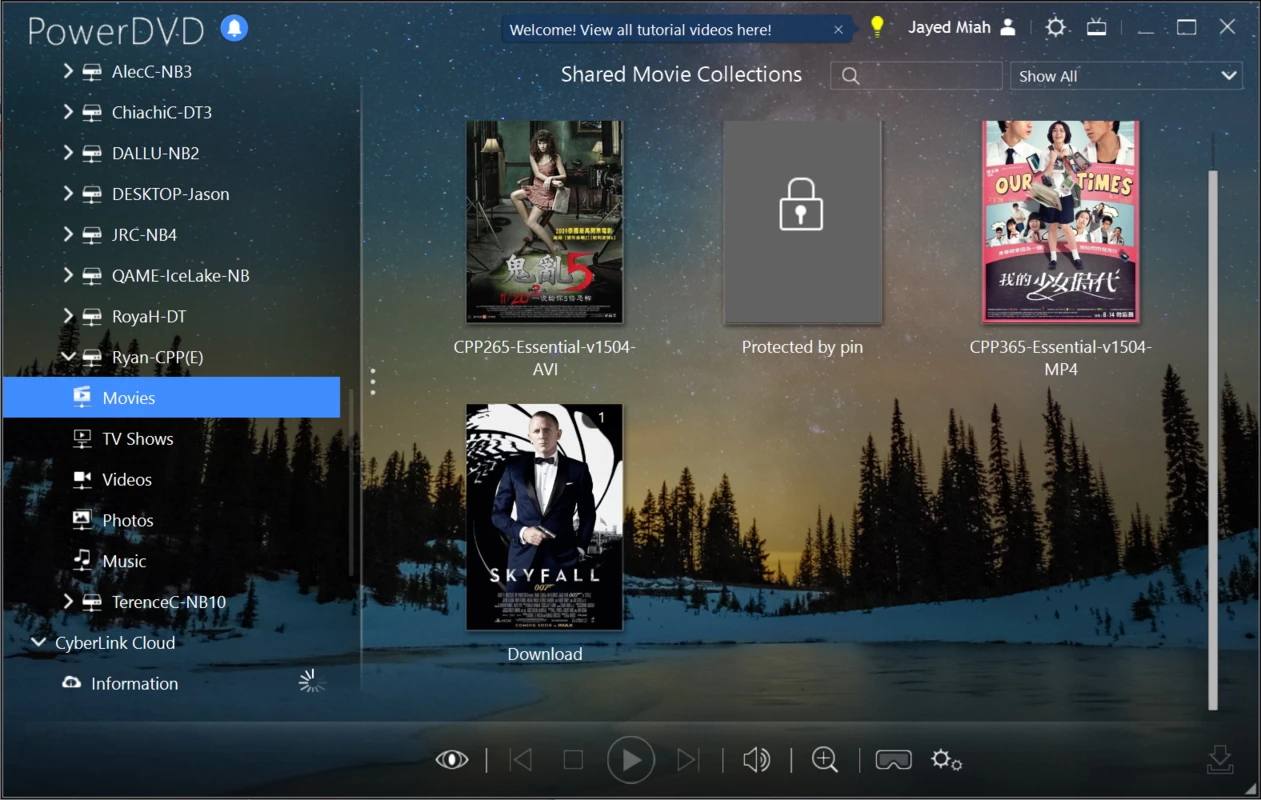Select TV Shows in the sidebar
Screen dimensions: 1261x800
pyautogui.click(x=137, y=439)
